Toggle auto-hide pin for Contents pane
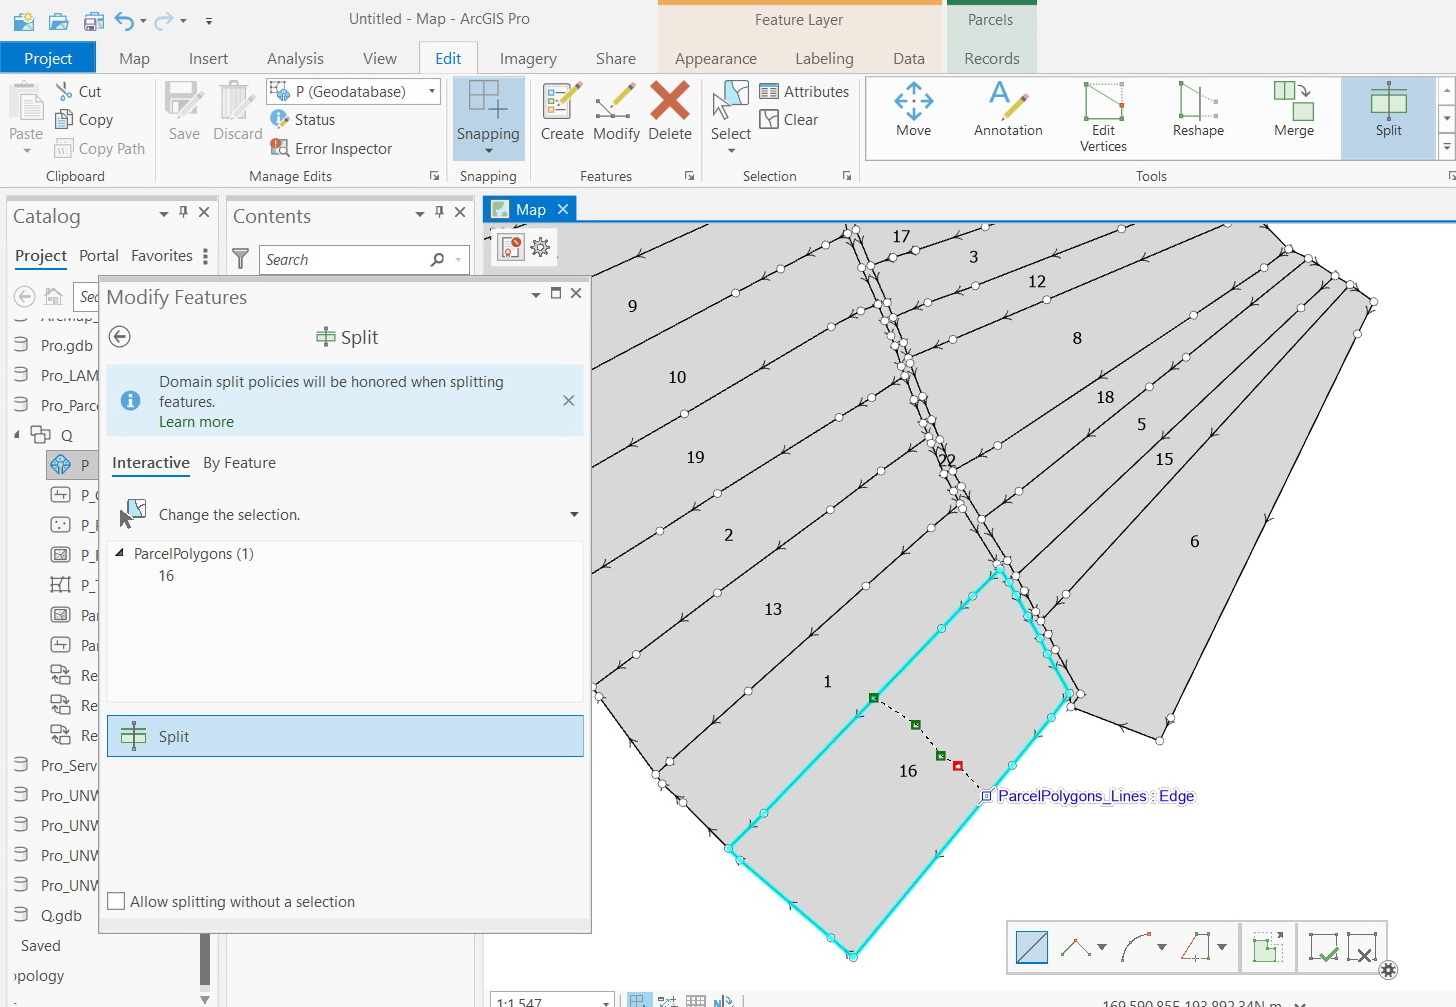 [x=439, y=212]
